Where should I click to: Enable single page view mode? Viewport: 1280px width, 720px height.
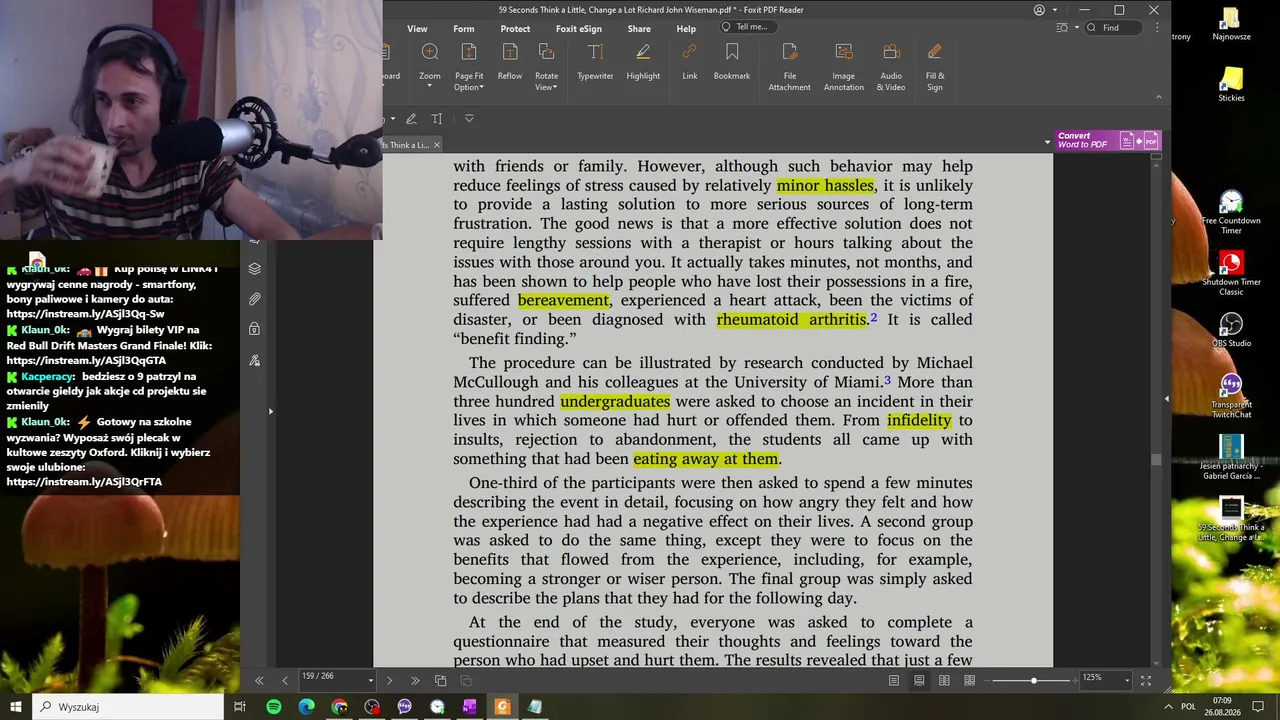point(894,681)
